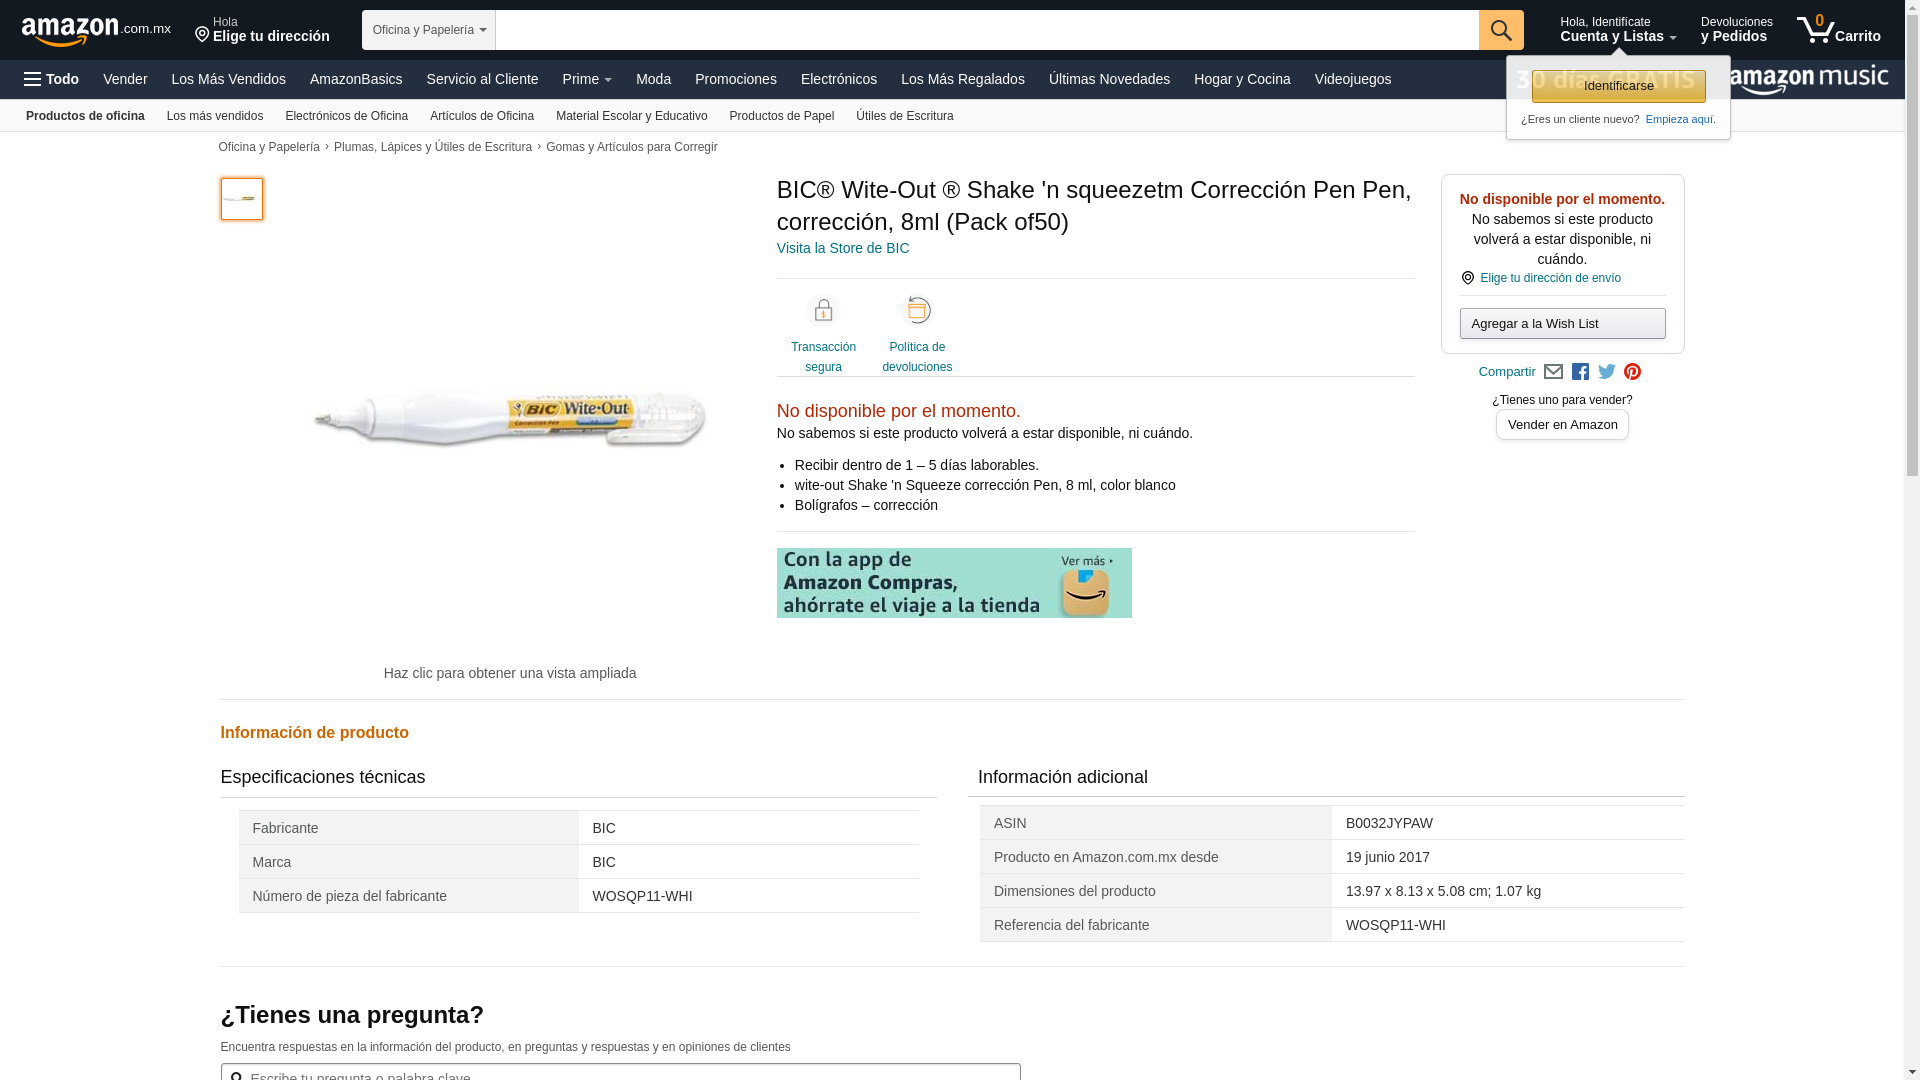Click the secure transaction lock icon
1920x1080 pixels.
tap(823, 311)
